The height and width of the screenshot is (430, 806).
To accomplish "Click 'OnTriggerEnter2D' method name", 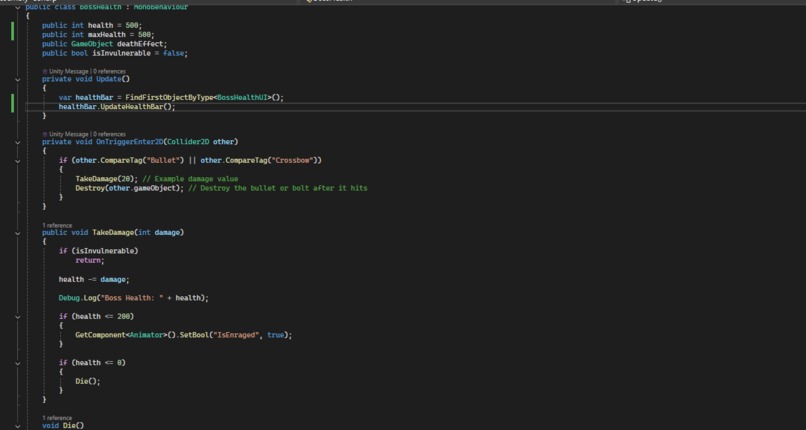I will click(x=130, y=141).
